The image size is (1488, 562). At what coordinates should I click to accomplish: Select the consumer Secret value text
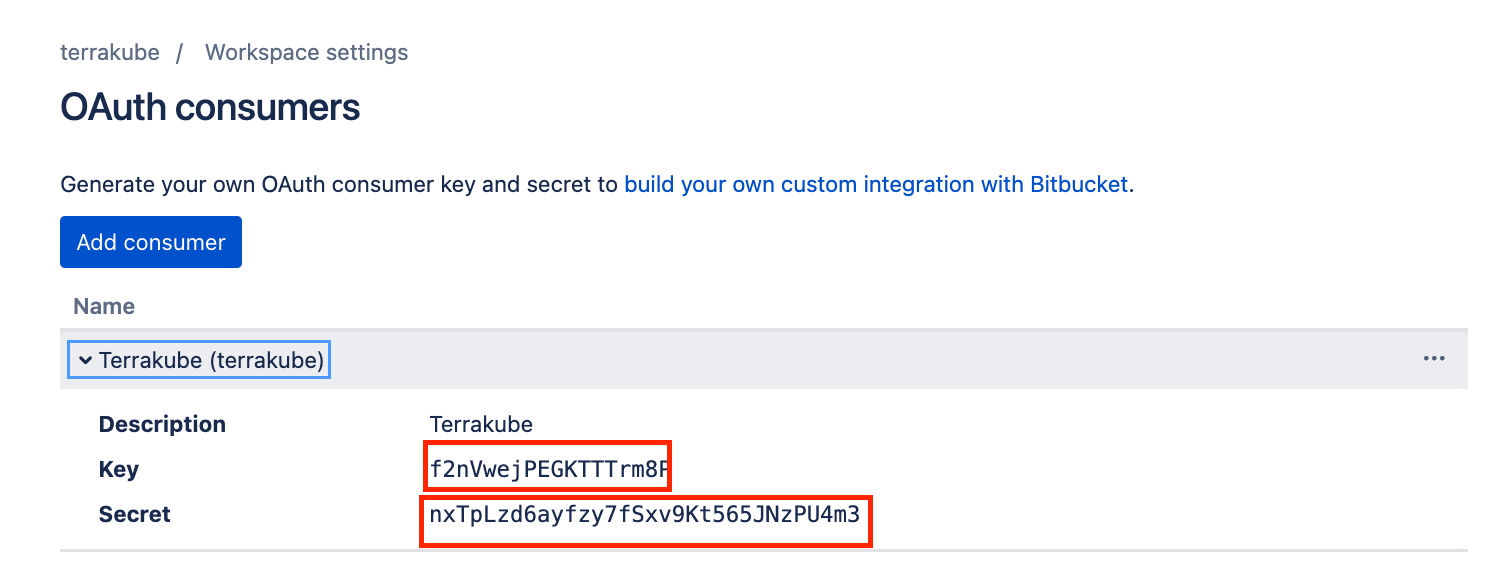click(644, 515)
